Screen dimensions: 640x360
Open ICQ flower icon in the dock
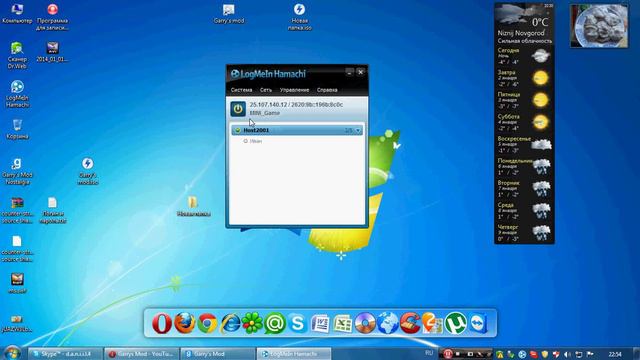252,324
